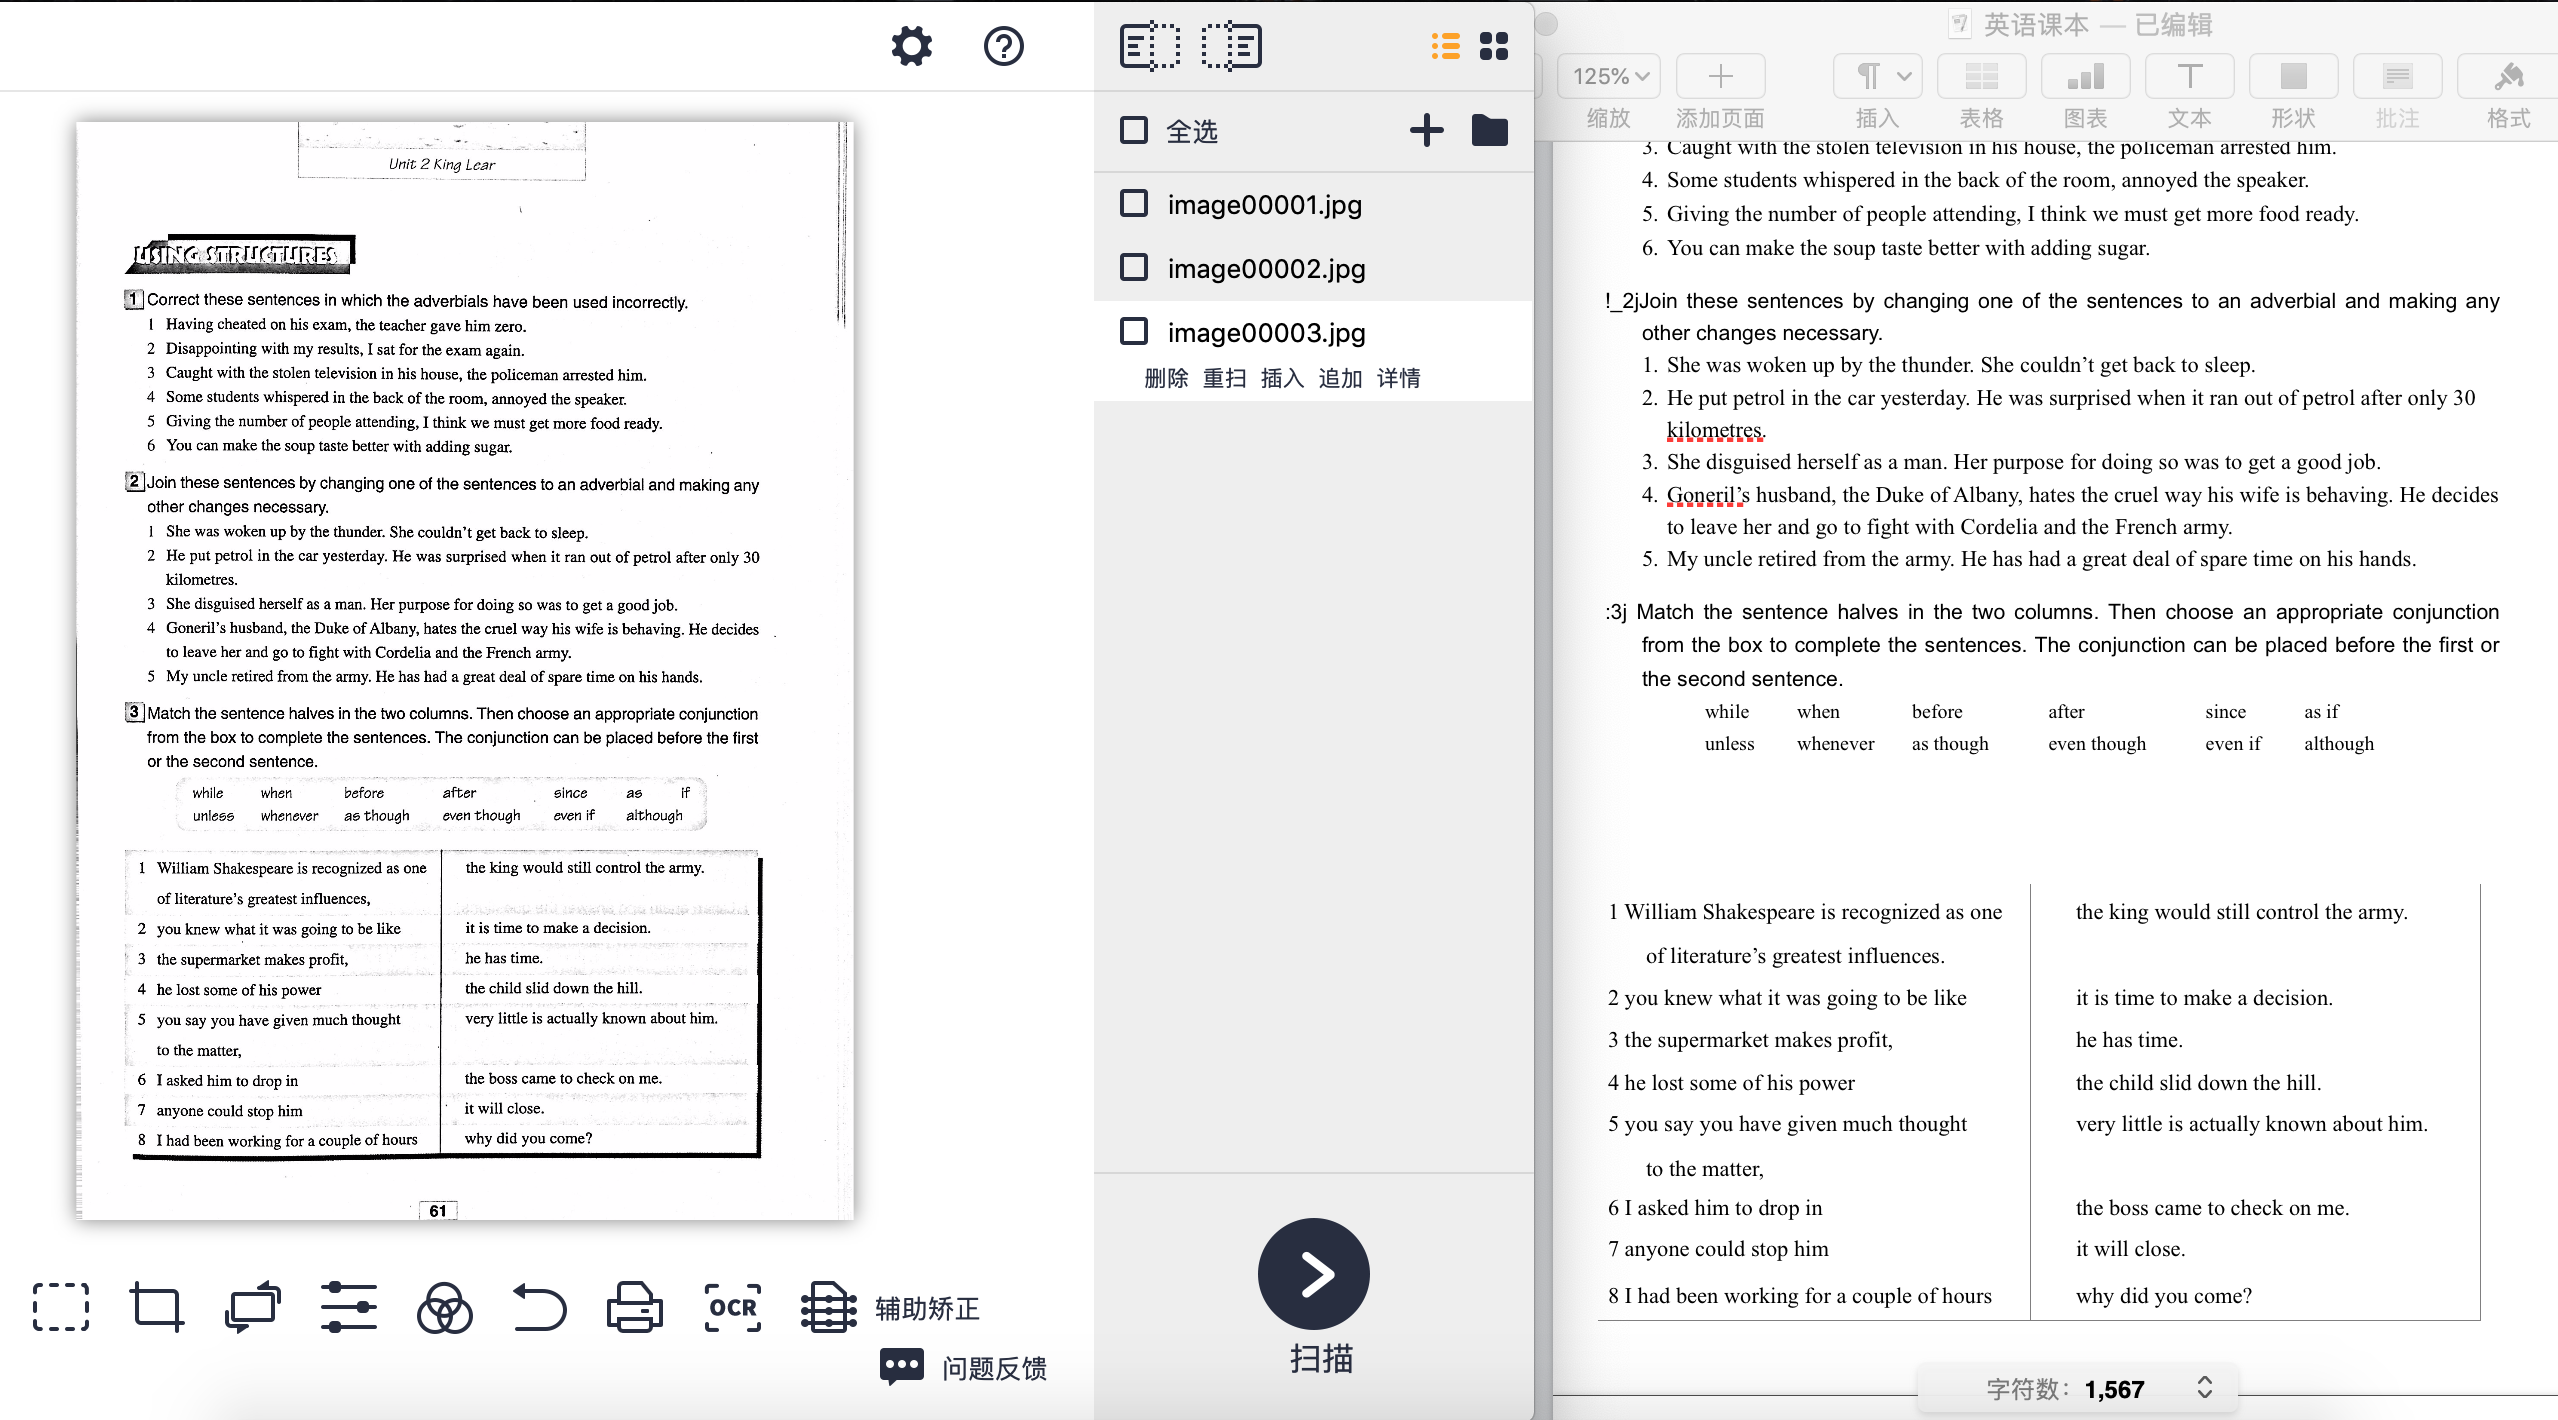The width and height of the screenshot is (2558, 1420).
Task: Expand the 插入 insert dropdown
Action: 1878,77
